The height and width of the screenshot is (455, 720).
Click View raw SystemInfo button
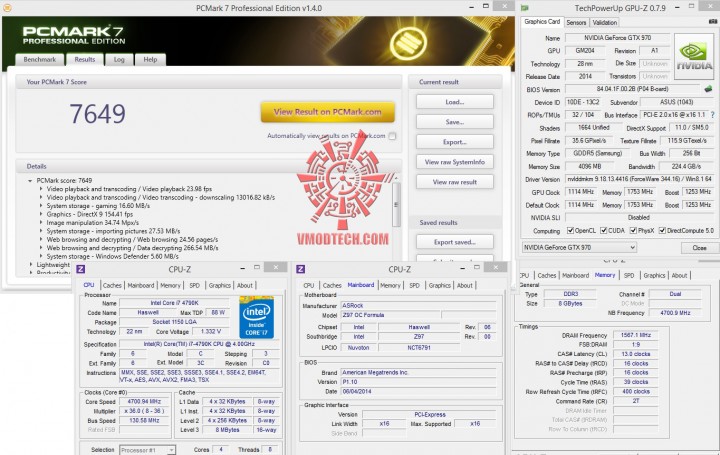(x=455, y=162)
